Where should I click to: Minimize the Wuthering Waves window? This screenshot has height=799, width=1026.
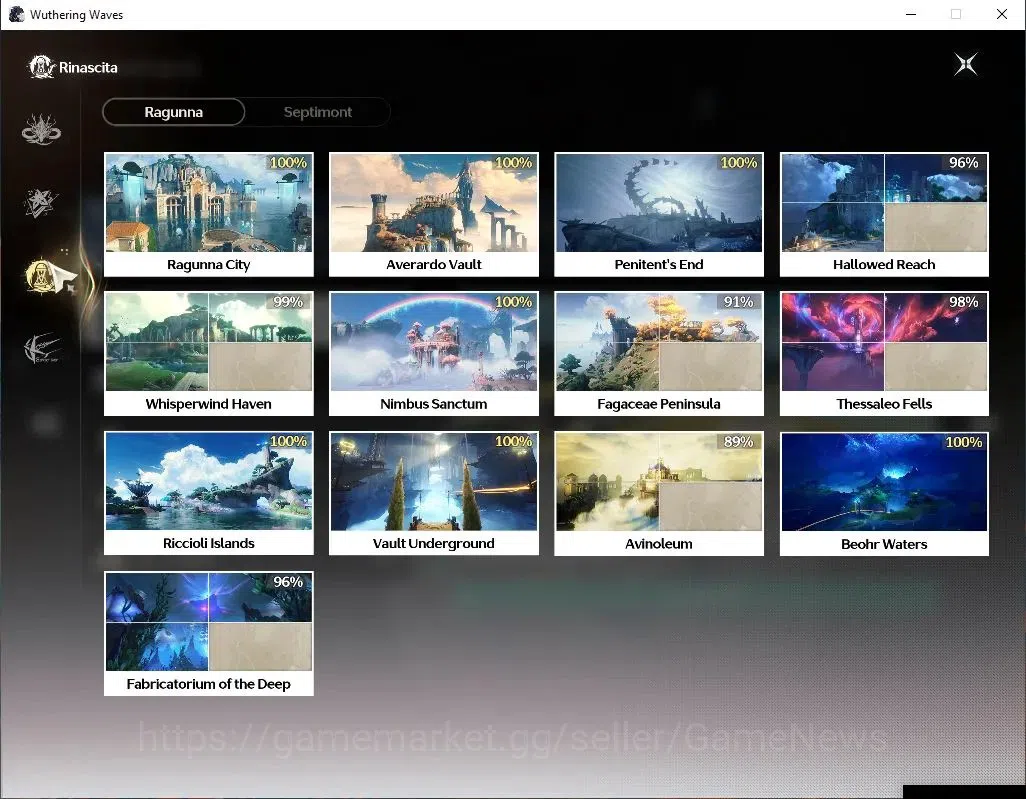[911, 14]
